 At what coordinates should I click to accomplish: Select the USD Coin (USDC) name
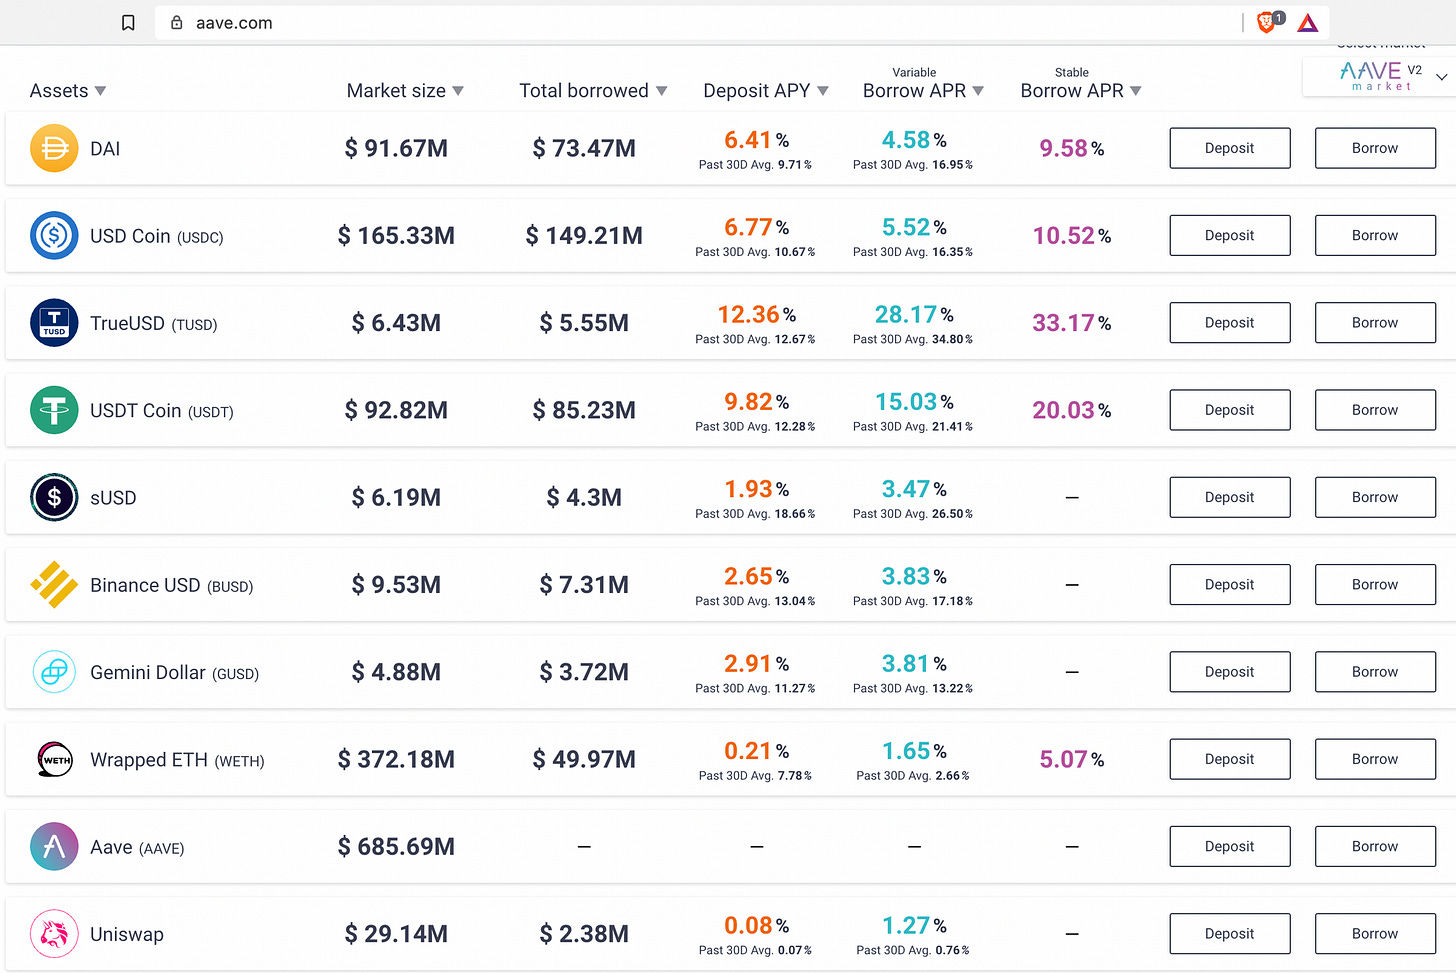tap(157, 237)
